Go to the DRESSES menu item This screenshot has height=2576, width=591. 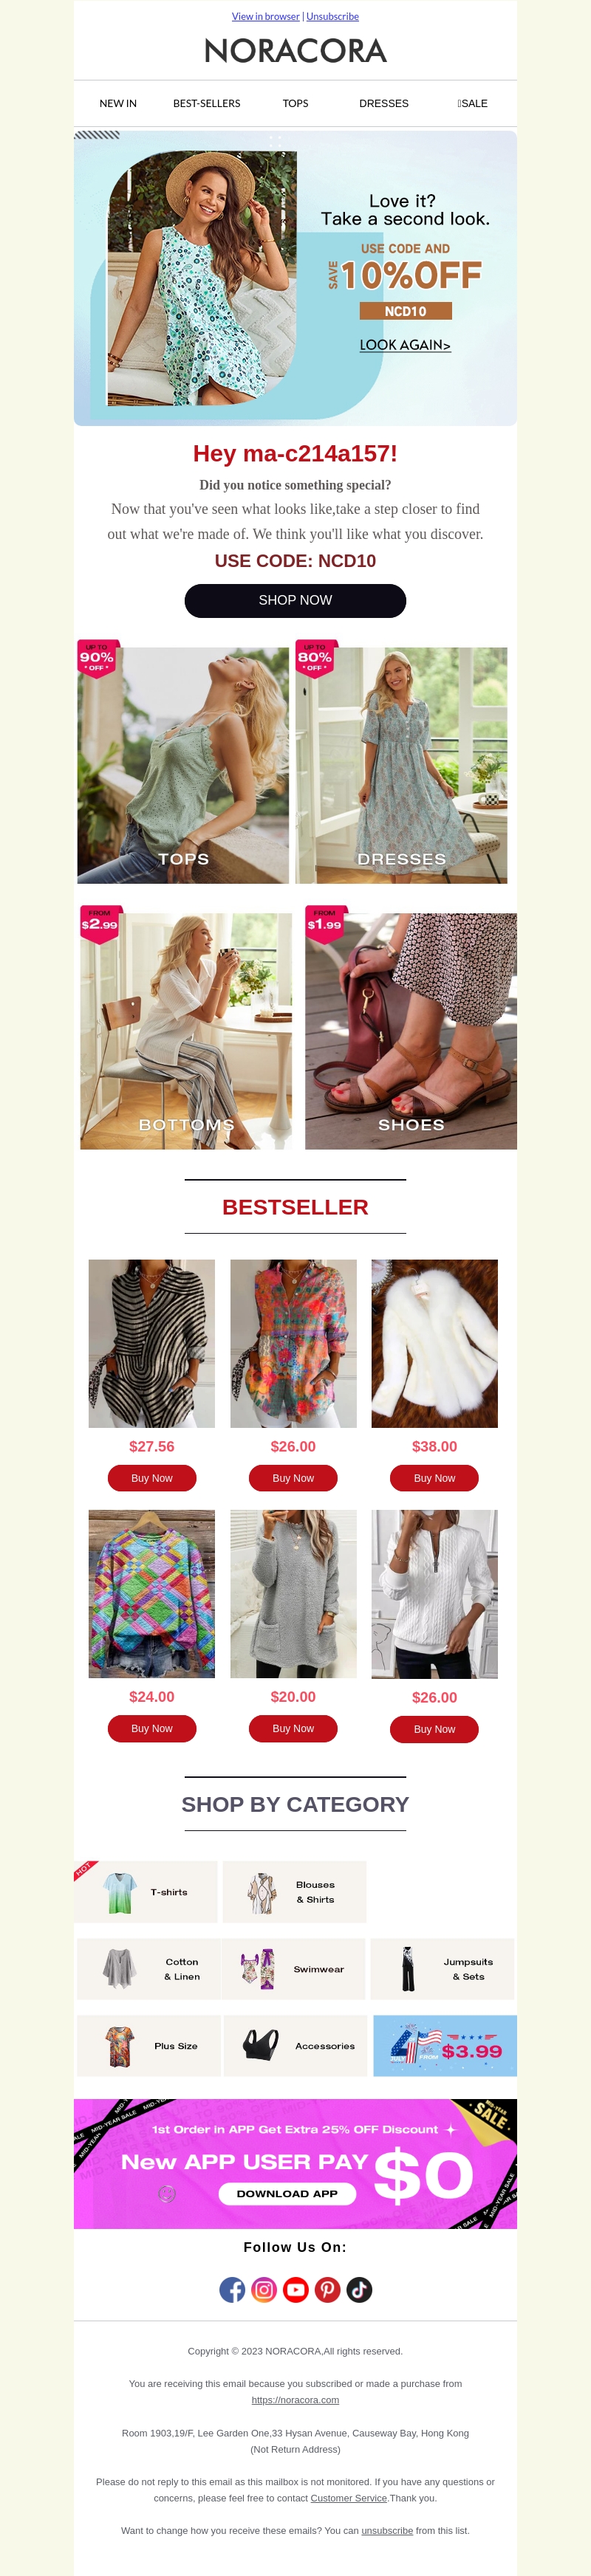pyautogui.click(x=384, y=104)
